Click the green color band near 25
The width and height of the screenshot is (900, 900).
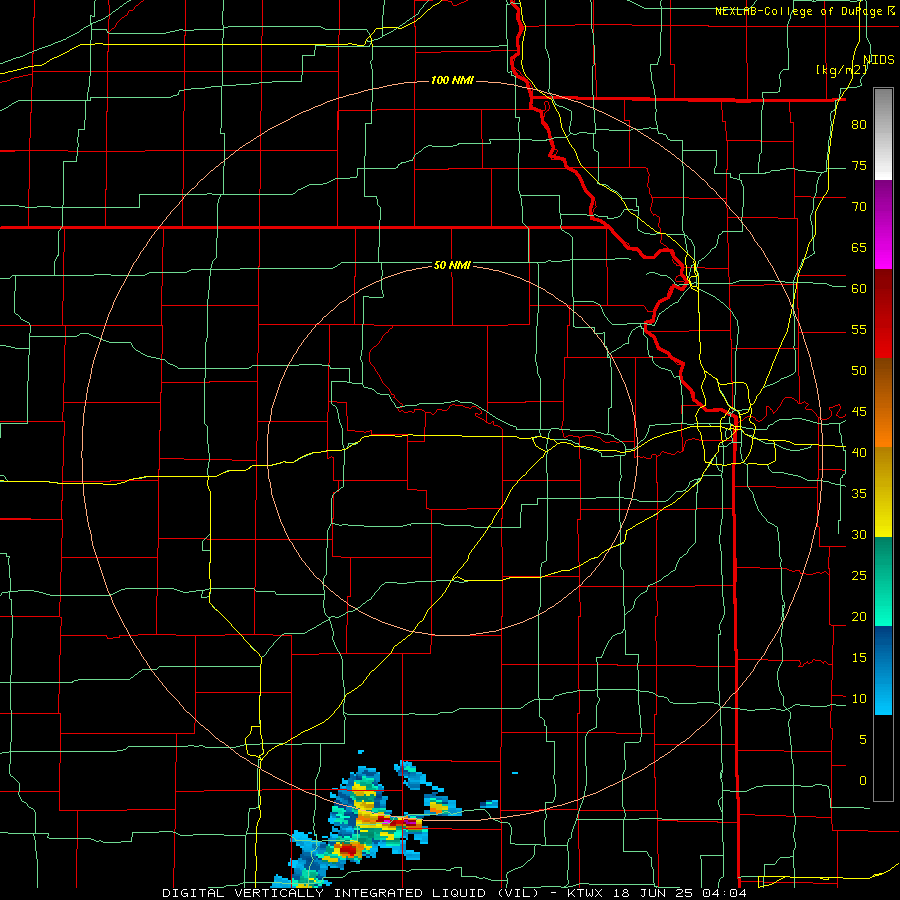[883, 581]
